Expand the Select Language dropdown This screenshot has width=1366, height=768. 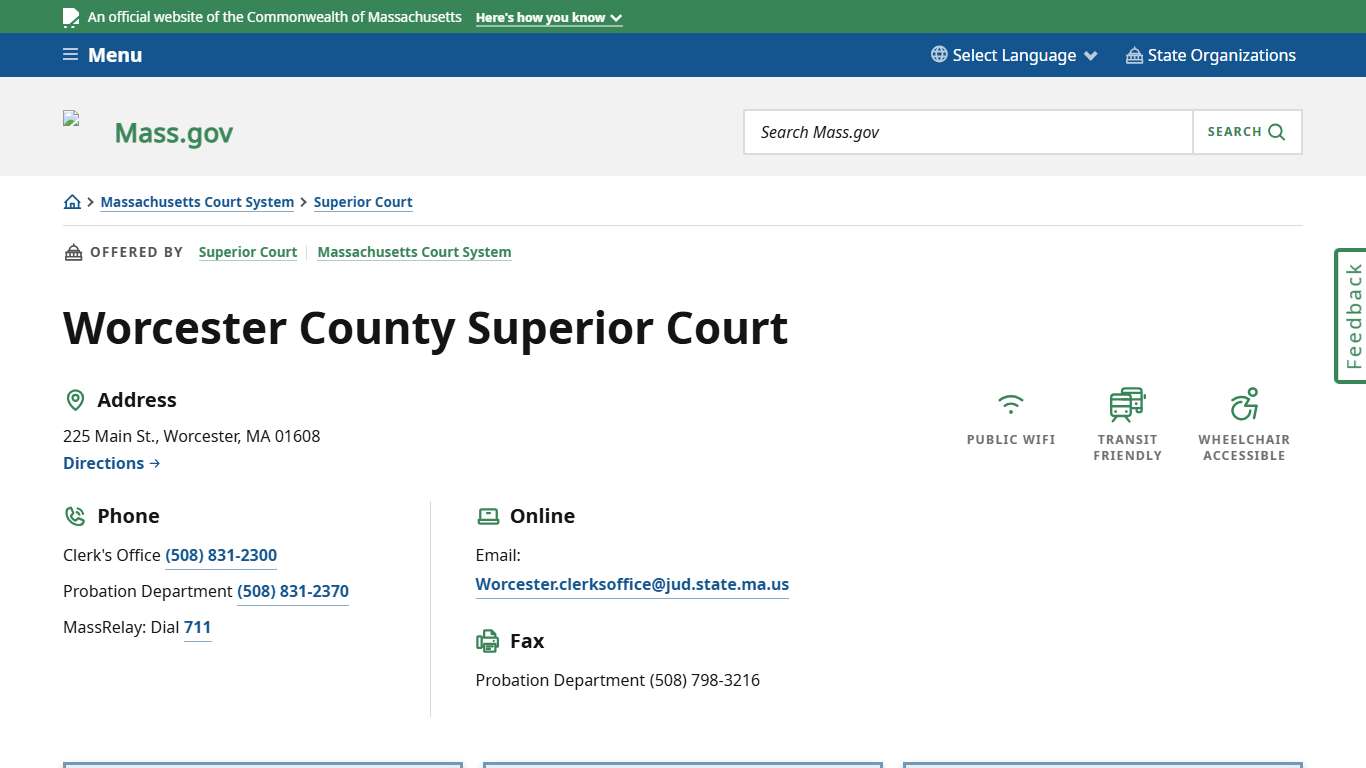(1013, 55)
